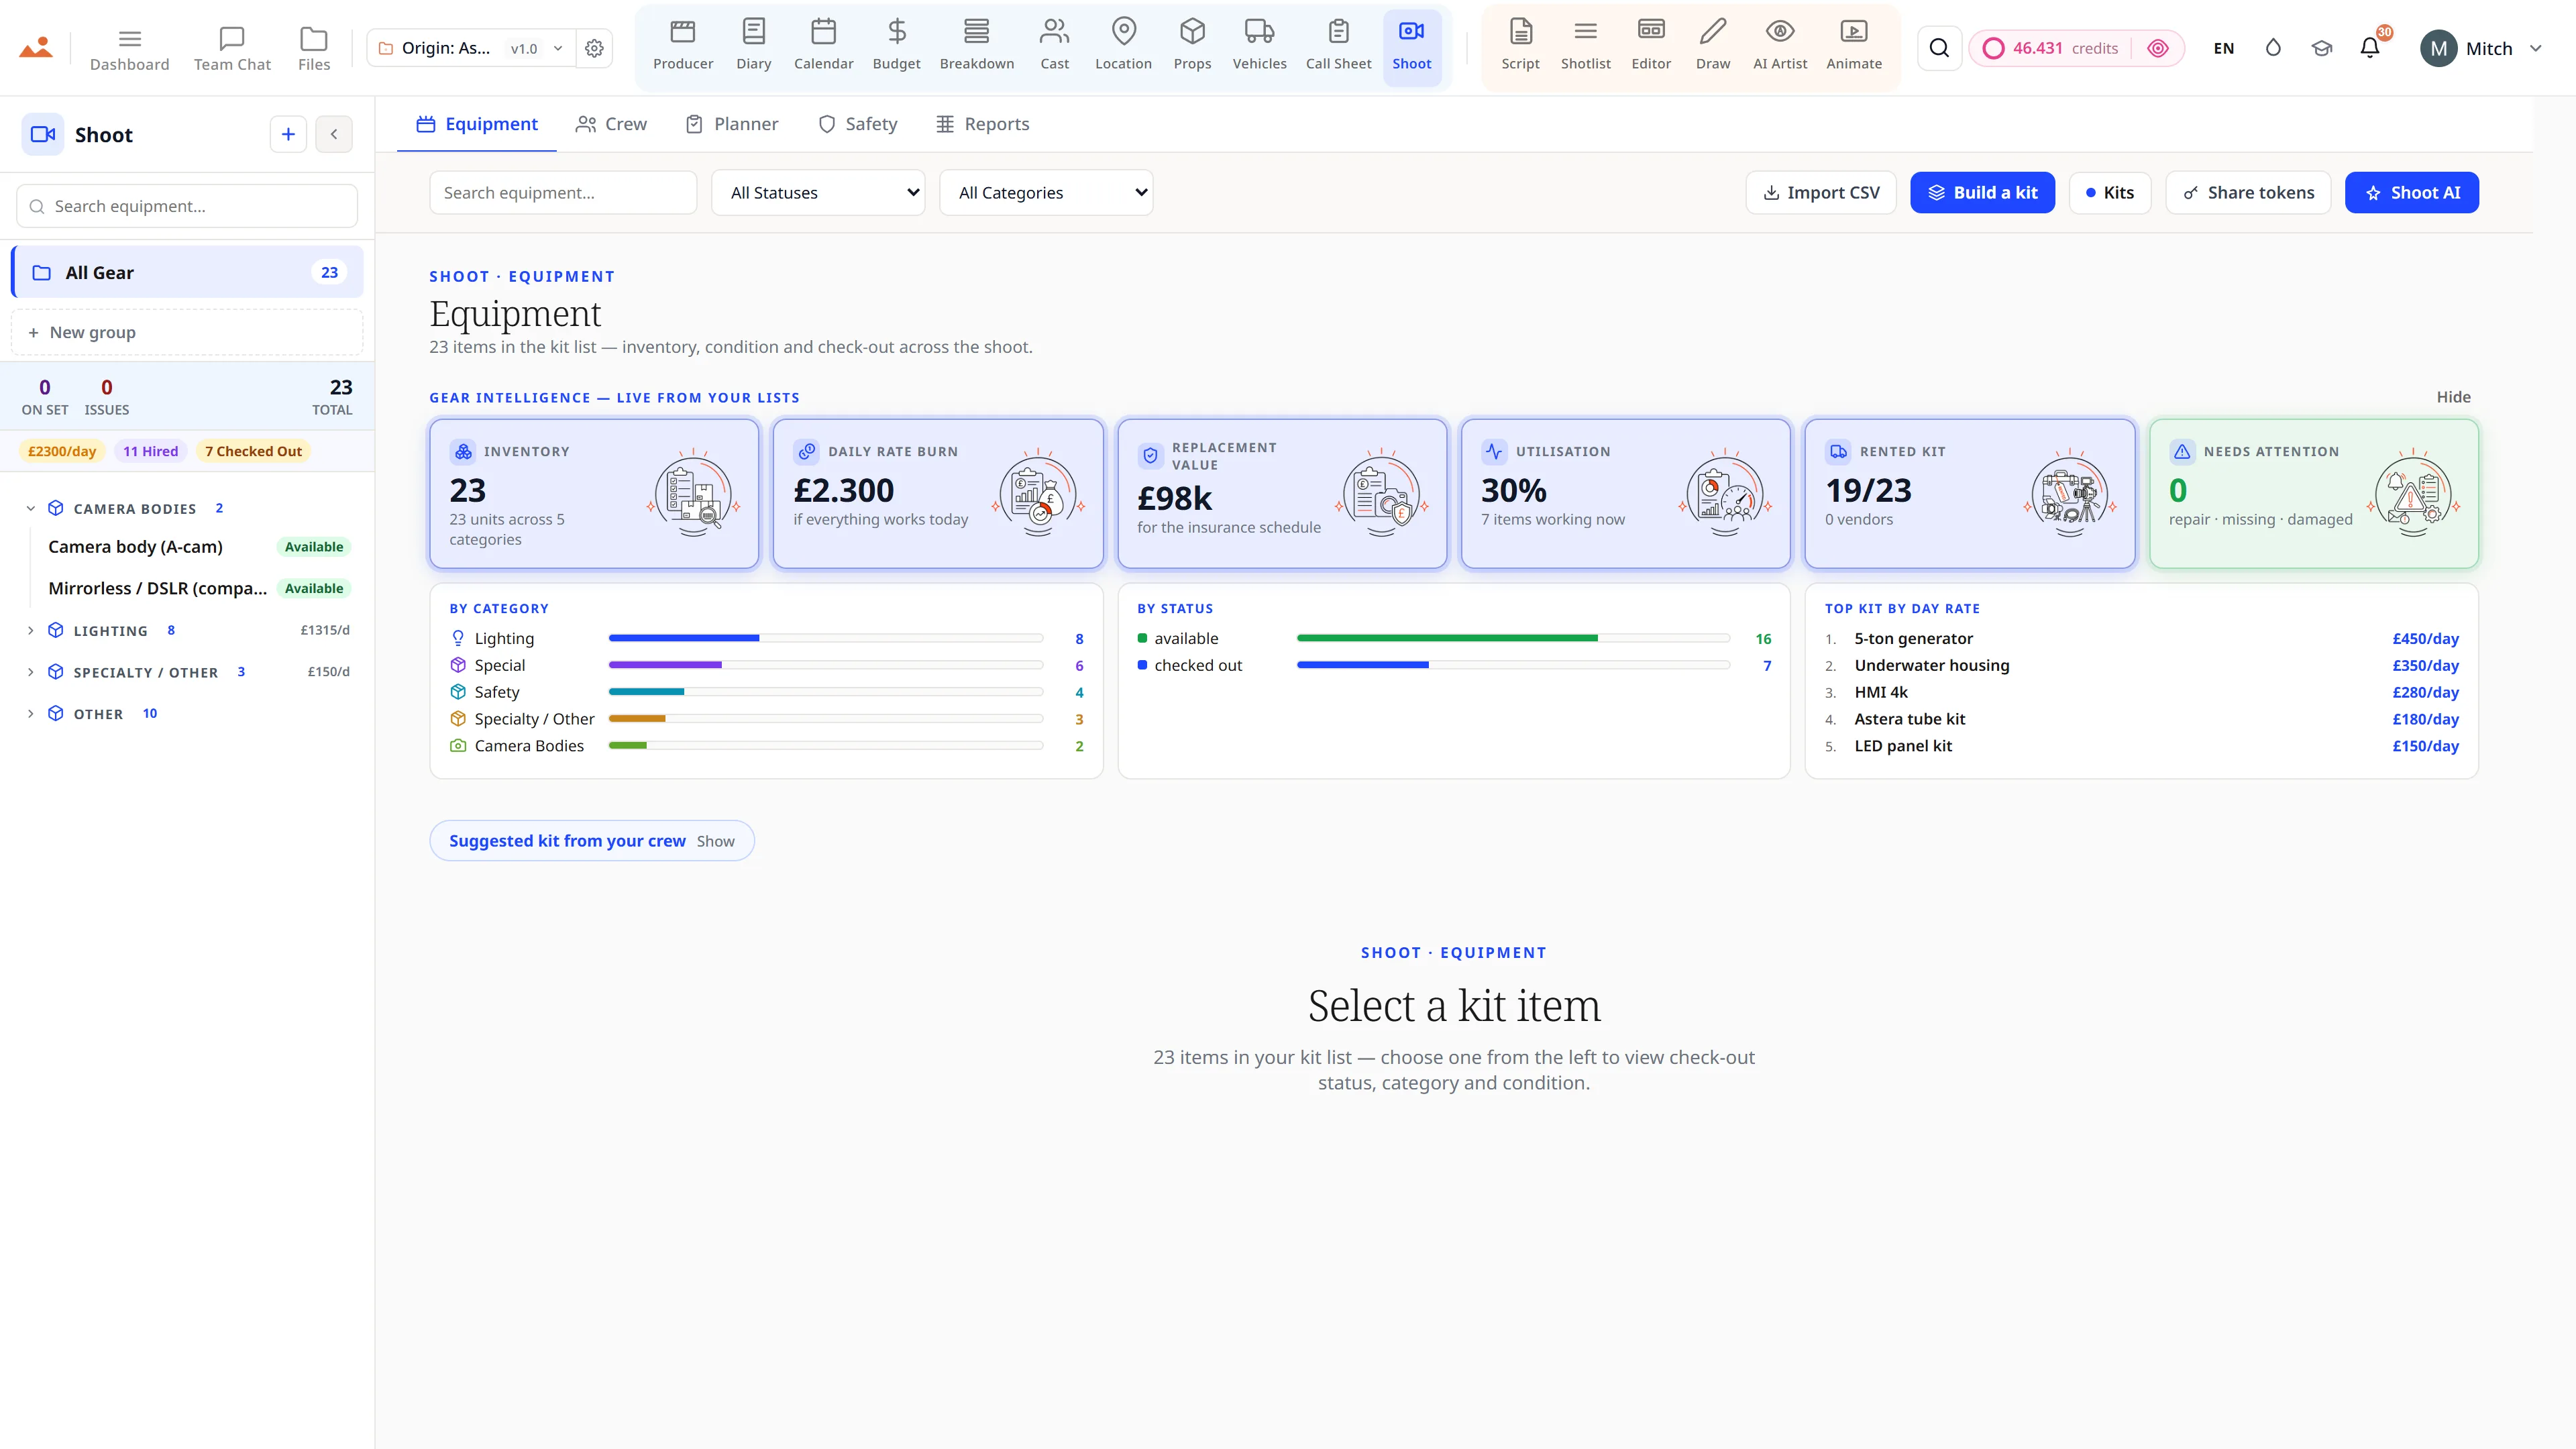Click the plus icon beside Shoot

pyautogui.click(x=288, y=134)
